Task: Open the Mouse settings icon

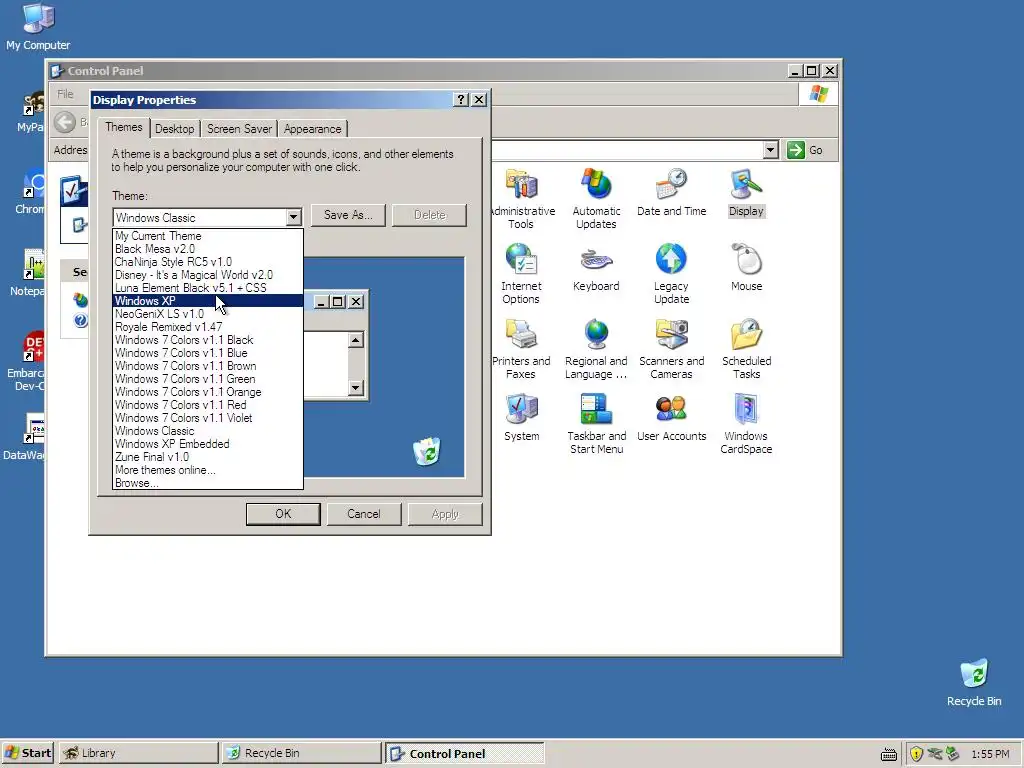Action: click(746, 267)
